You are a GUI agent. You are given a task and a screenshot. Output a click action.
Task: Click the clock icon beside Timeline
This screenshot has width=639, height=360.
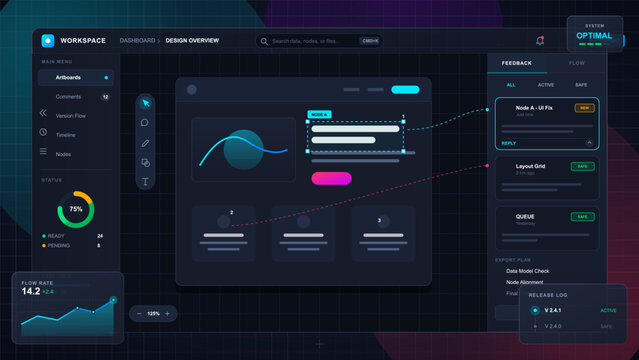coord(43,132)
